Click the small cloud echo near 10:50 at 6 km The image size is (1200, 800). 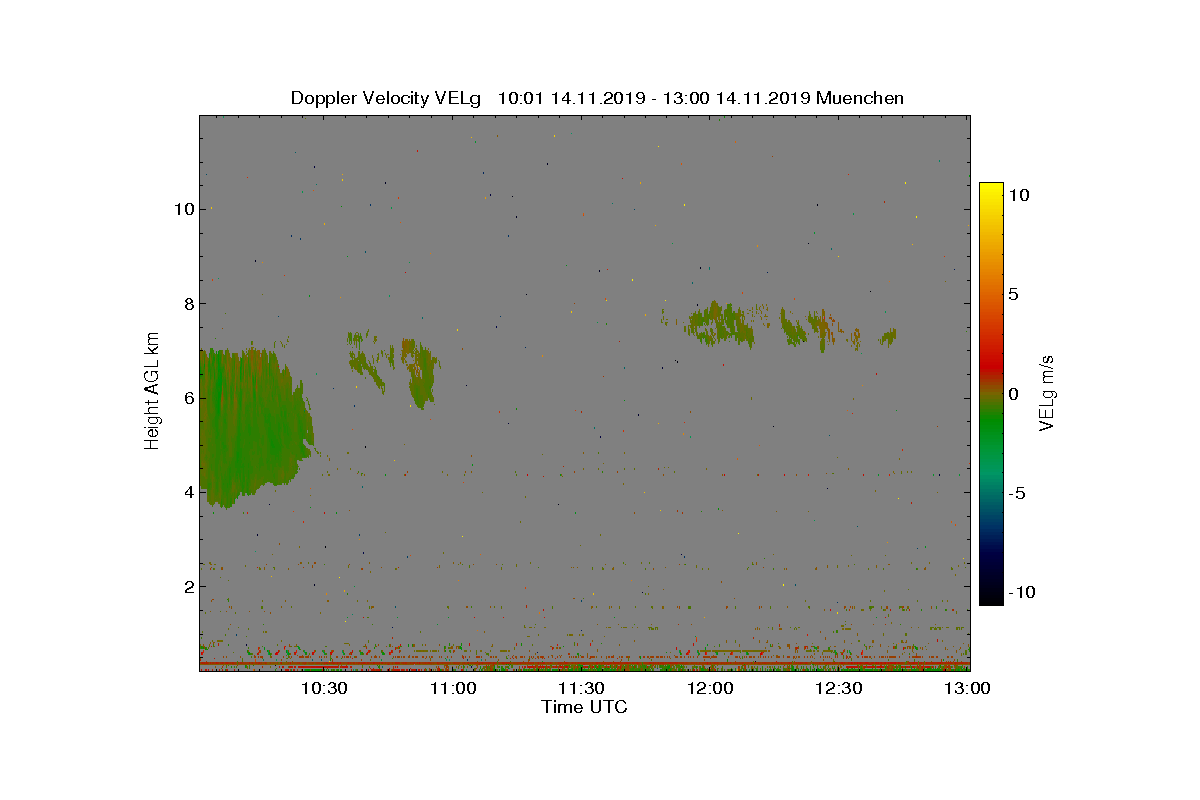[422, 373]
